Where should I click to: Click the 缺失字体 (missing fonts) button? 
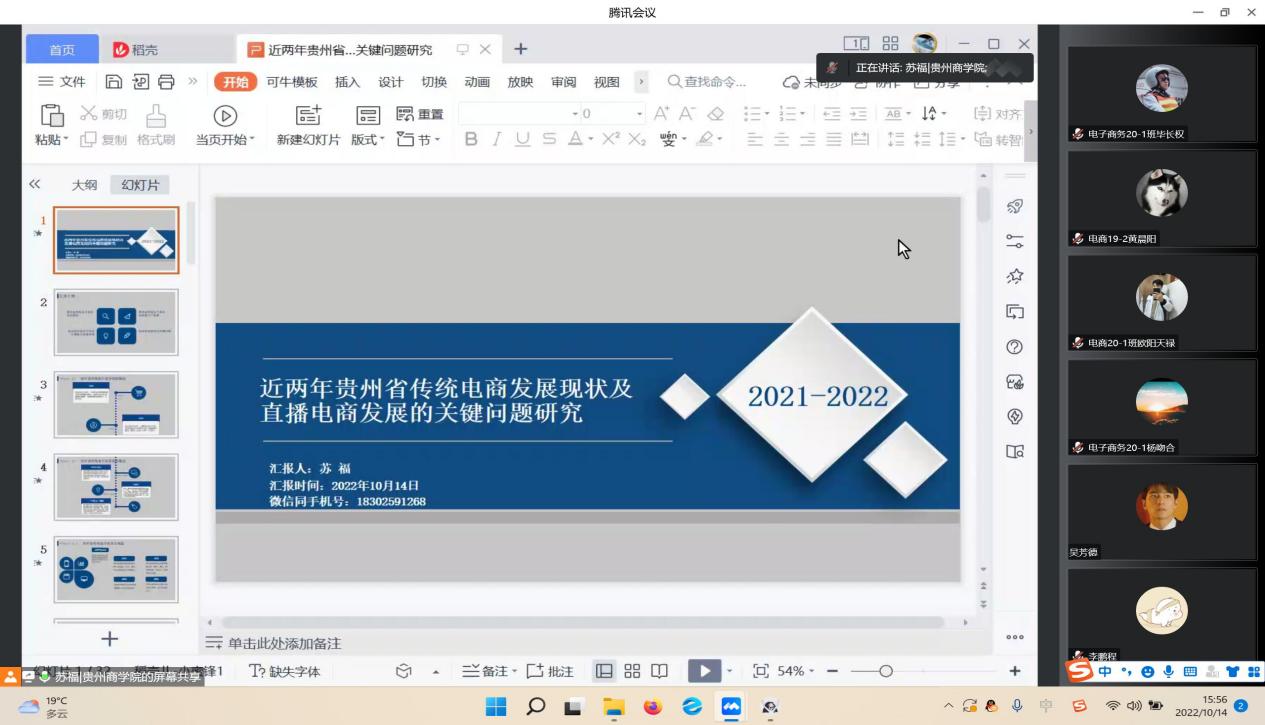285,671
